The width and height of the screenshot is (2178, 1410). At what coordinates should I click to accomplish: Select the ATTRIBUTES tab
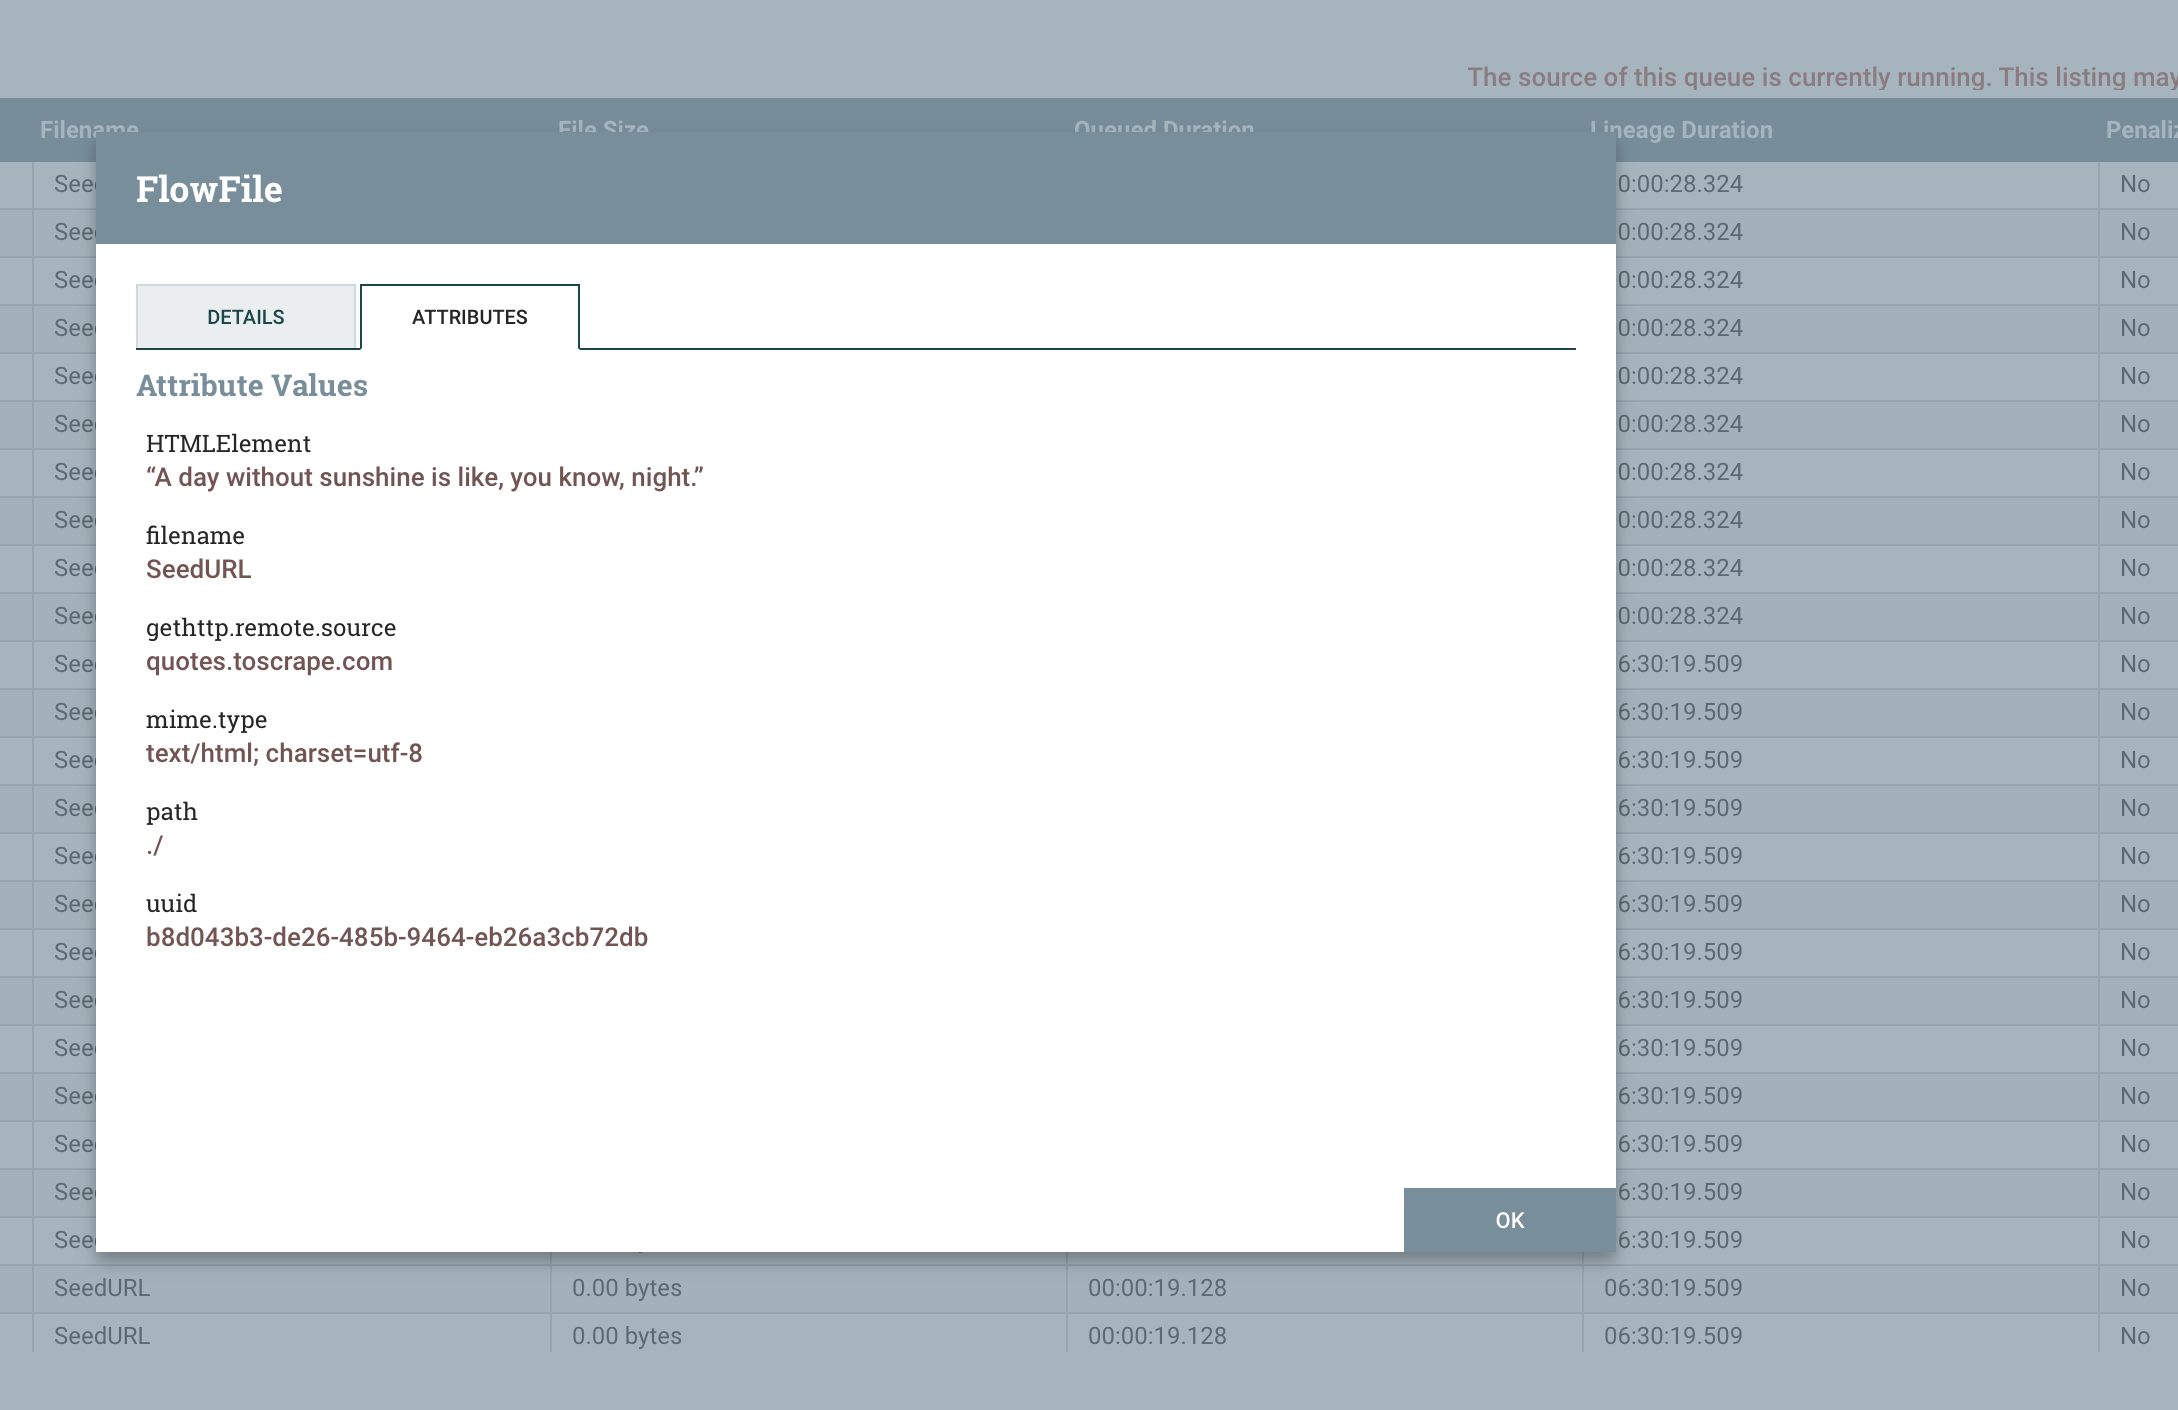coord(469,317)
